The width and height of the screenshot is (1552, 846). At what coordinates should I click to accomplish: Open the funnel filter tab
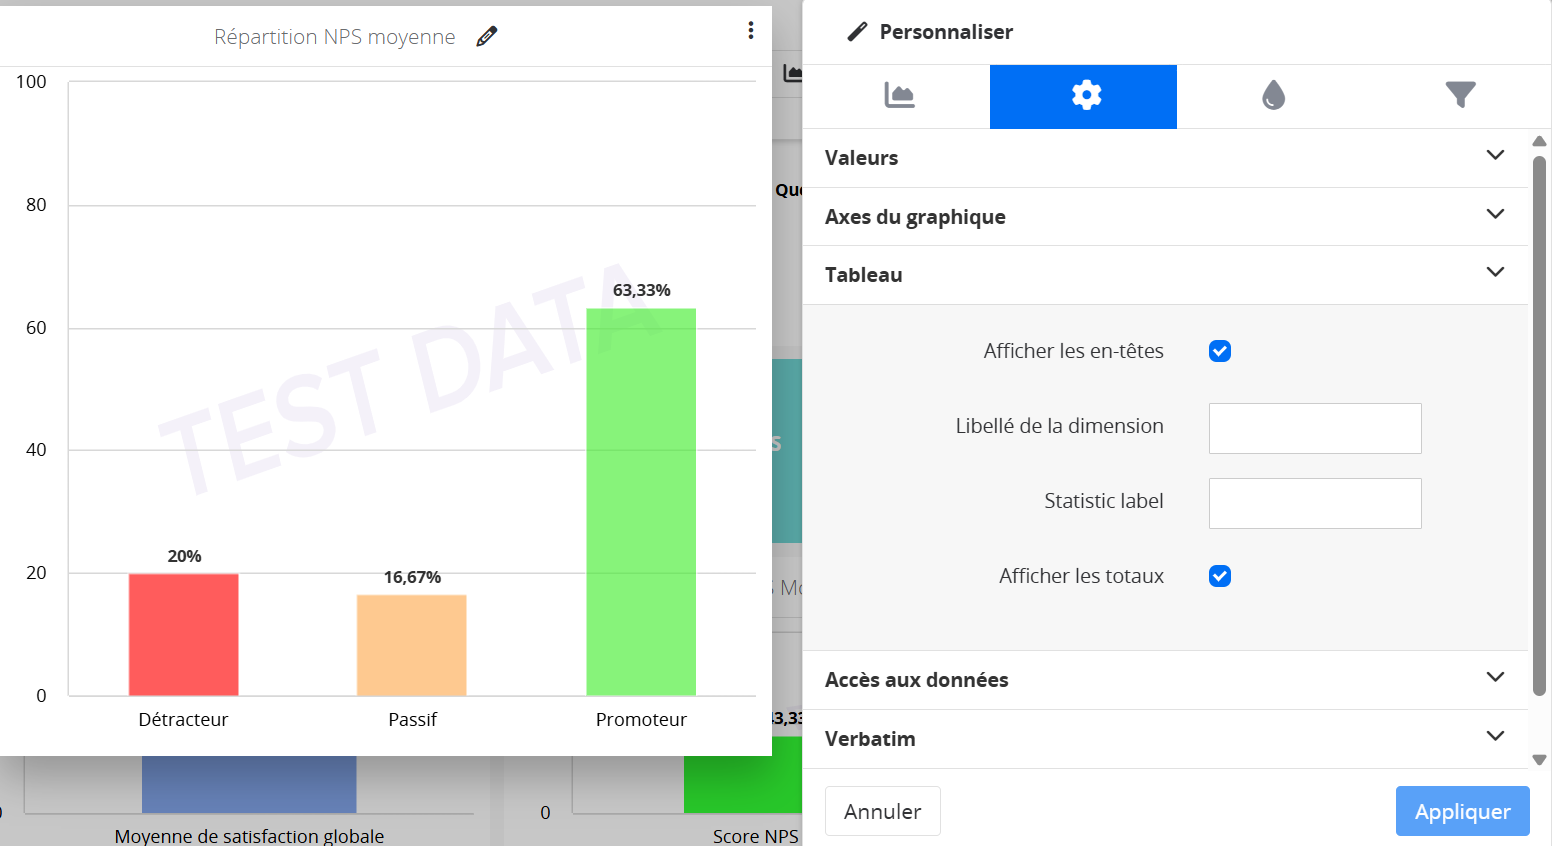[1460, 96]
